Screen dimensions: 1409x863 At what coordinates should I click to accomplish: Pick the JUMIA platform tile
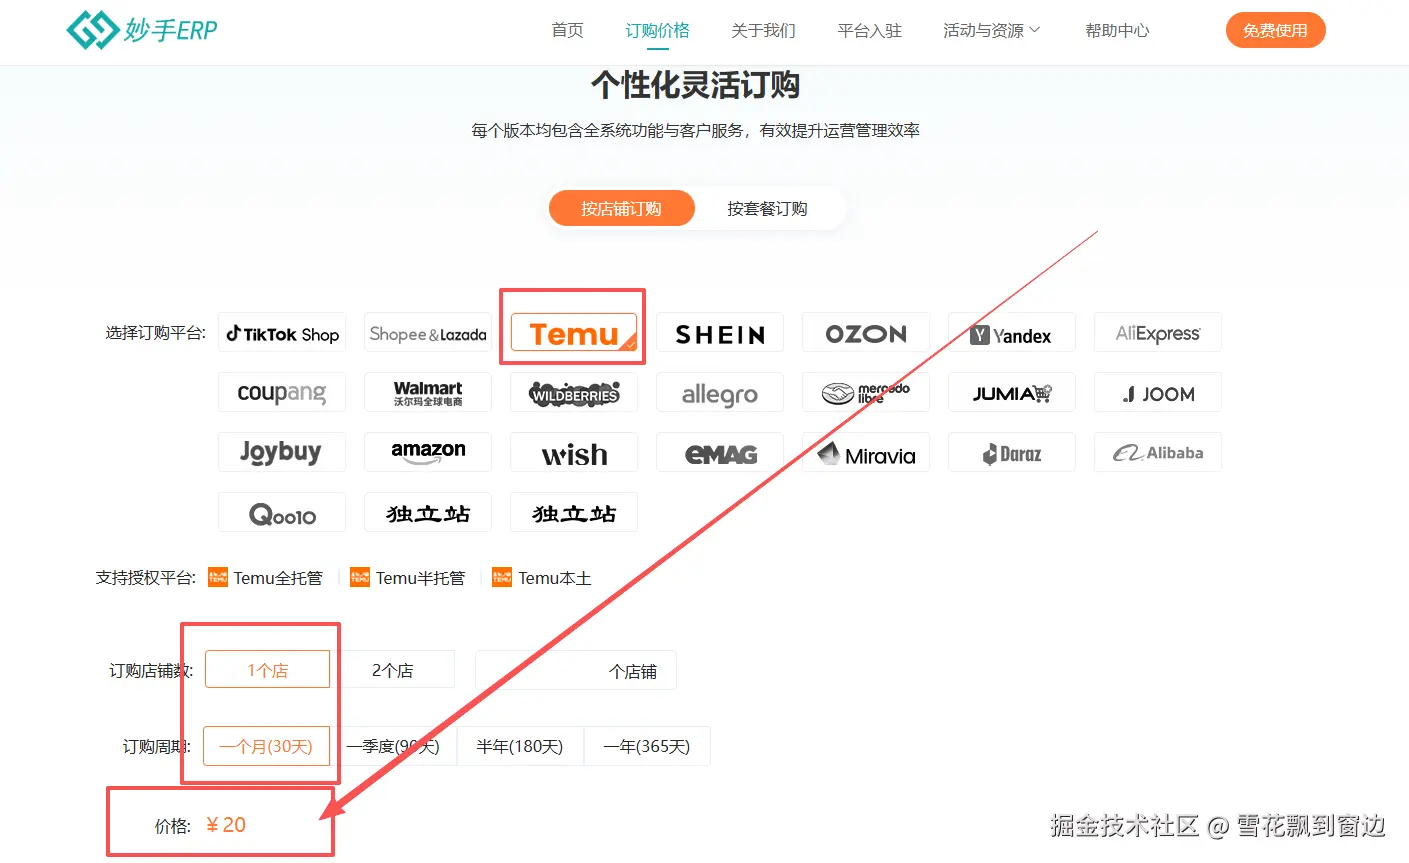click(x=1012, y=393)
